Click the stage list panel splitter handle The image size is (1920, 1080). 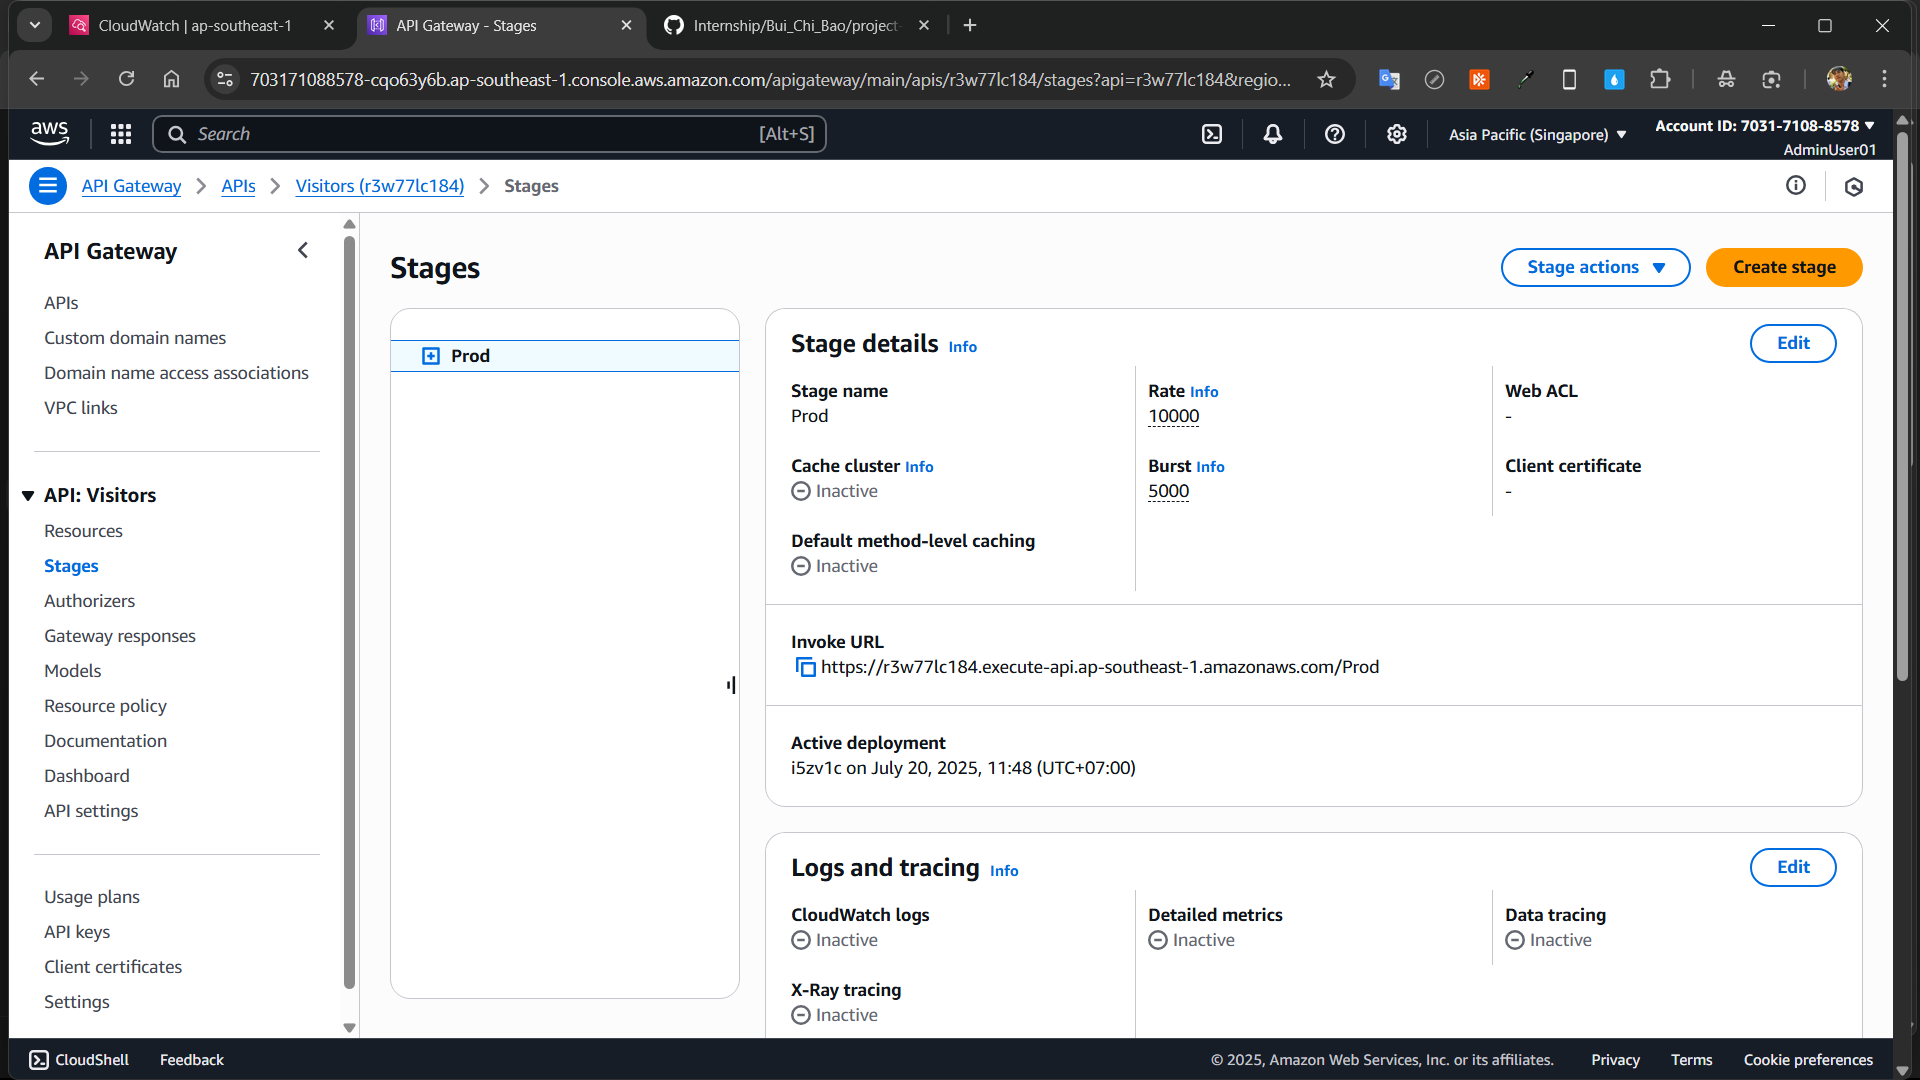pyautogui.click(x=732, y=685)
